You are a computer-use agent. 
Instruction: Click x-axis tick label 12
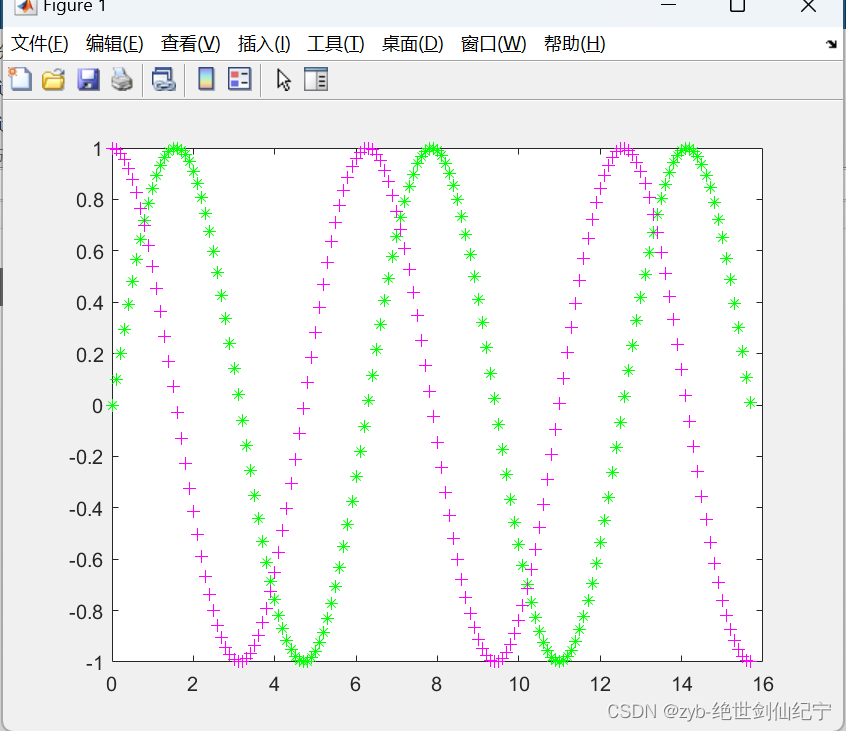tap(600, 684)
